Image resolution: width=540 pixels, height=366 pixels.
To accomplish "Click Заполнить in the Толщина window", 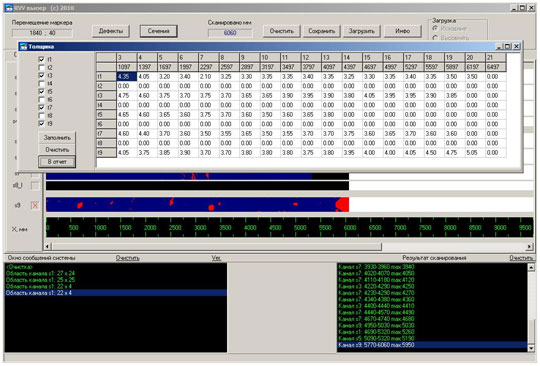I will coord(57,137).
